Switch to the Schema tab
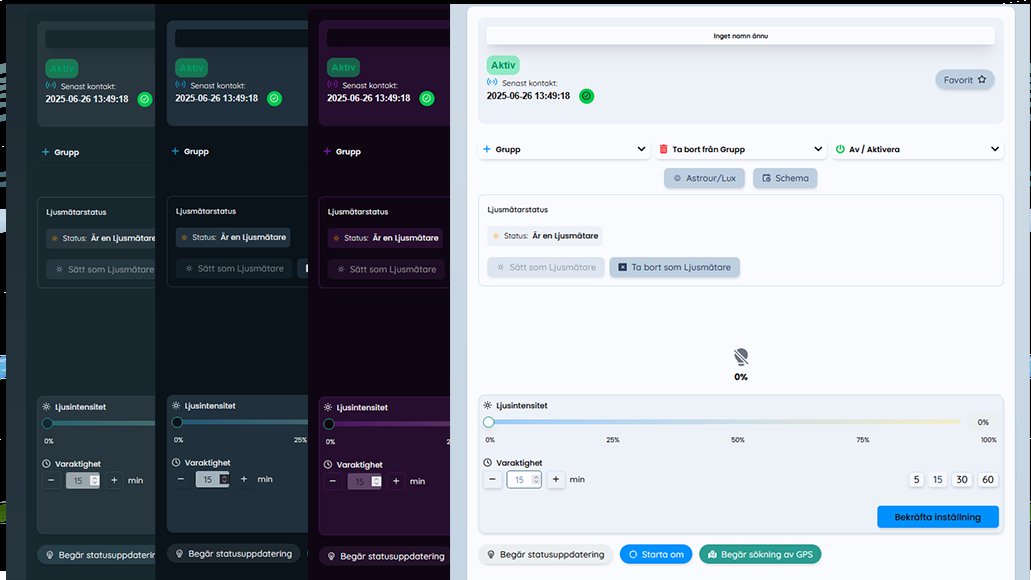Image resolution: width=1031 pixels, height=580 pixels. [785, 178]
